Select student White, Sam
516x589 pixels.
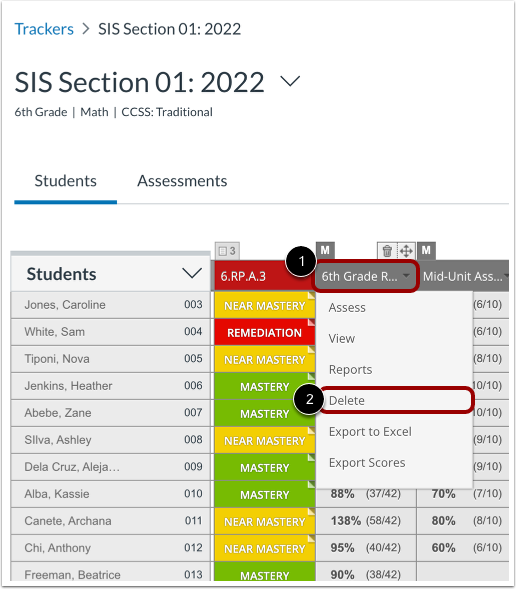click(54, 332)
